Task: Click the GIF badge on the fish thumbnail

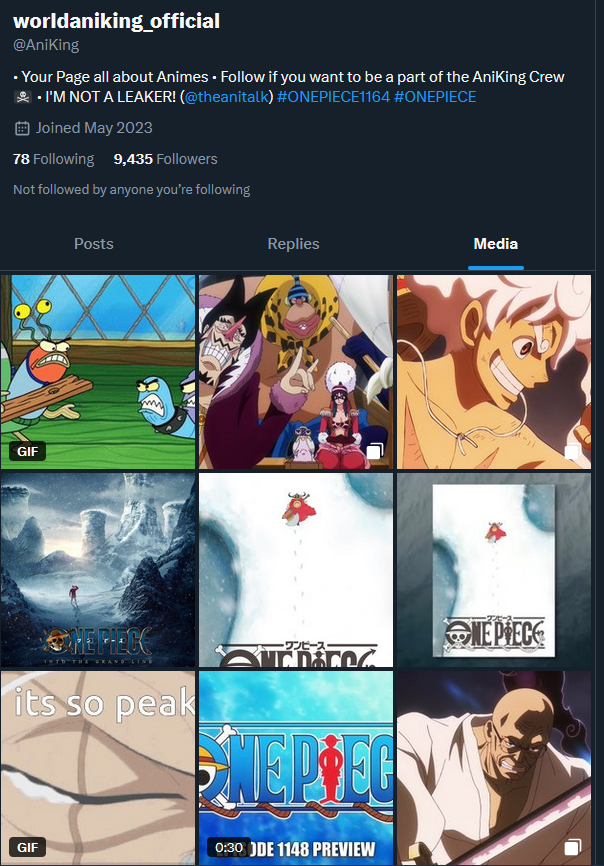Action: pos(28,451)
